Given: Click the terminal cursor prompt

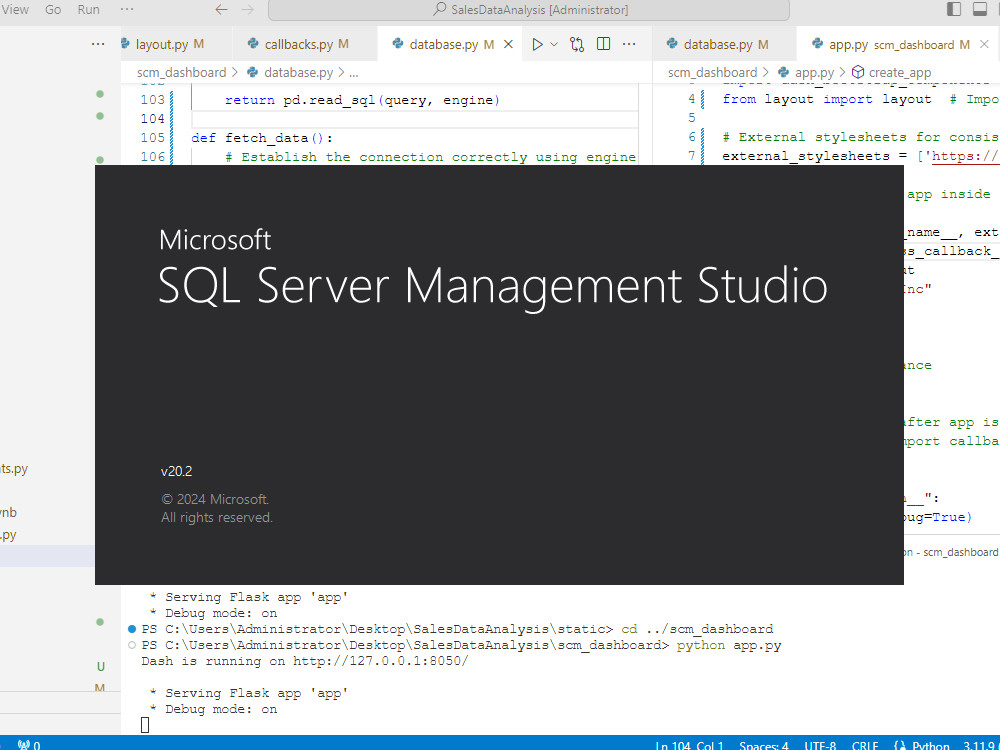Looking at the screenshot, I should click(x=145, y=725).
